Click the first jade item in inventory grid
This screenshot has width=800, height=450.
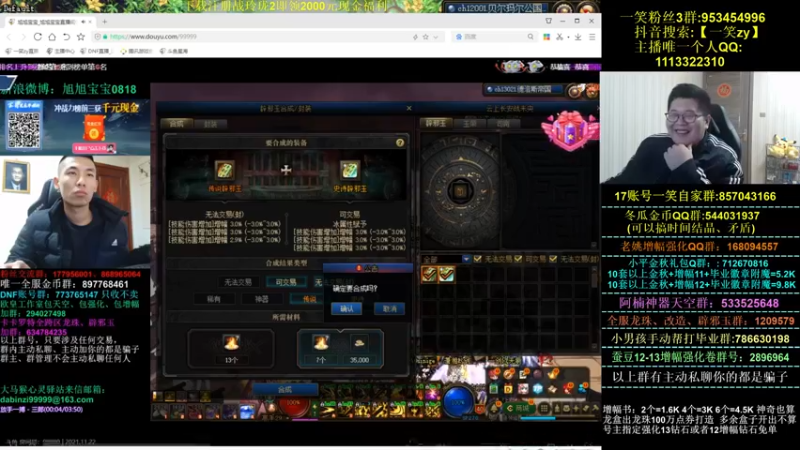[429, 274]
